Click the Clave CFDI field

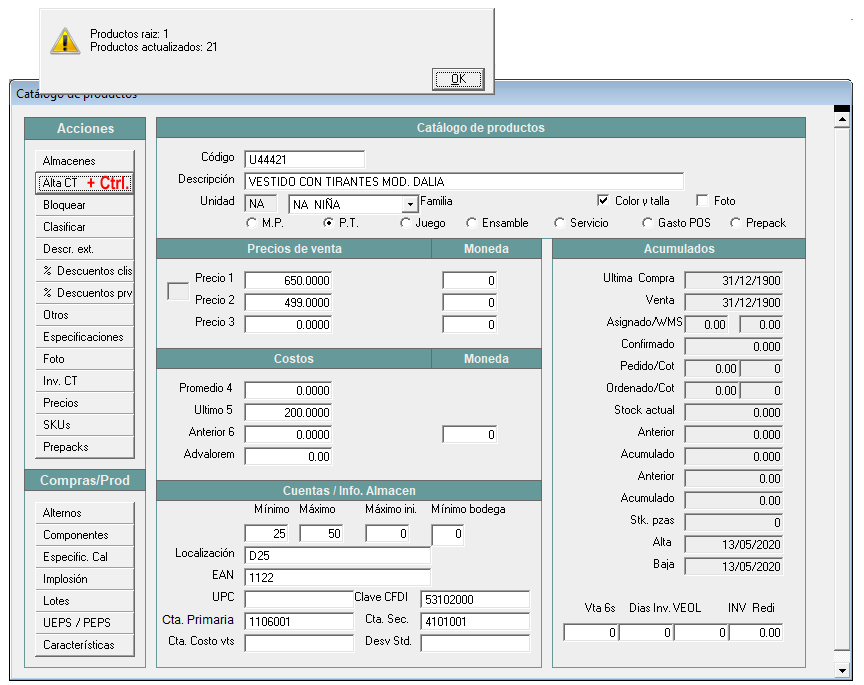point(475,600)
